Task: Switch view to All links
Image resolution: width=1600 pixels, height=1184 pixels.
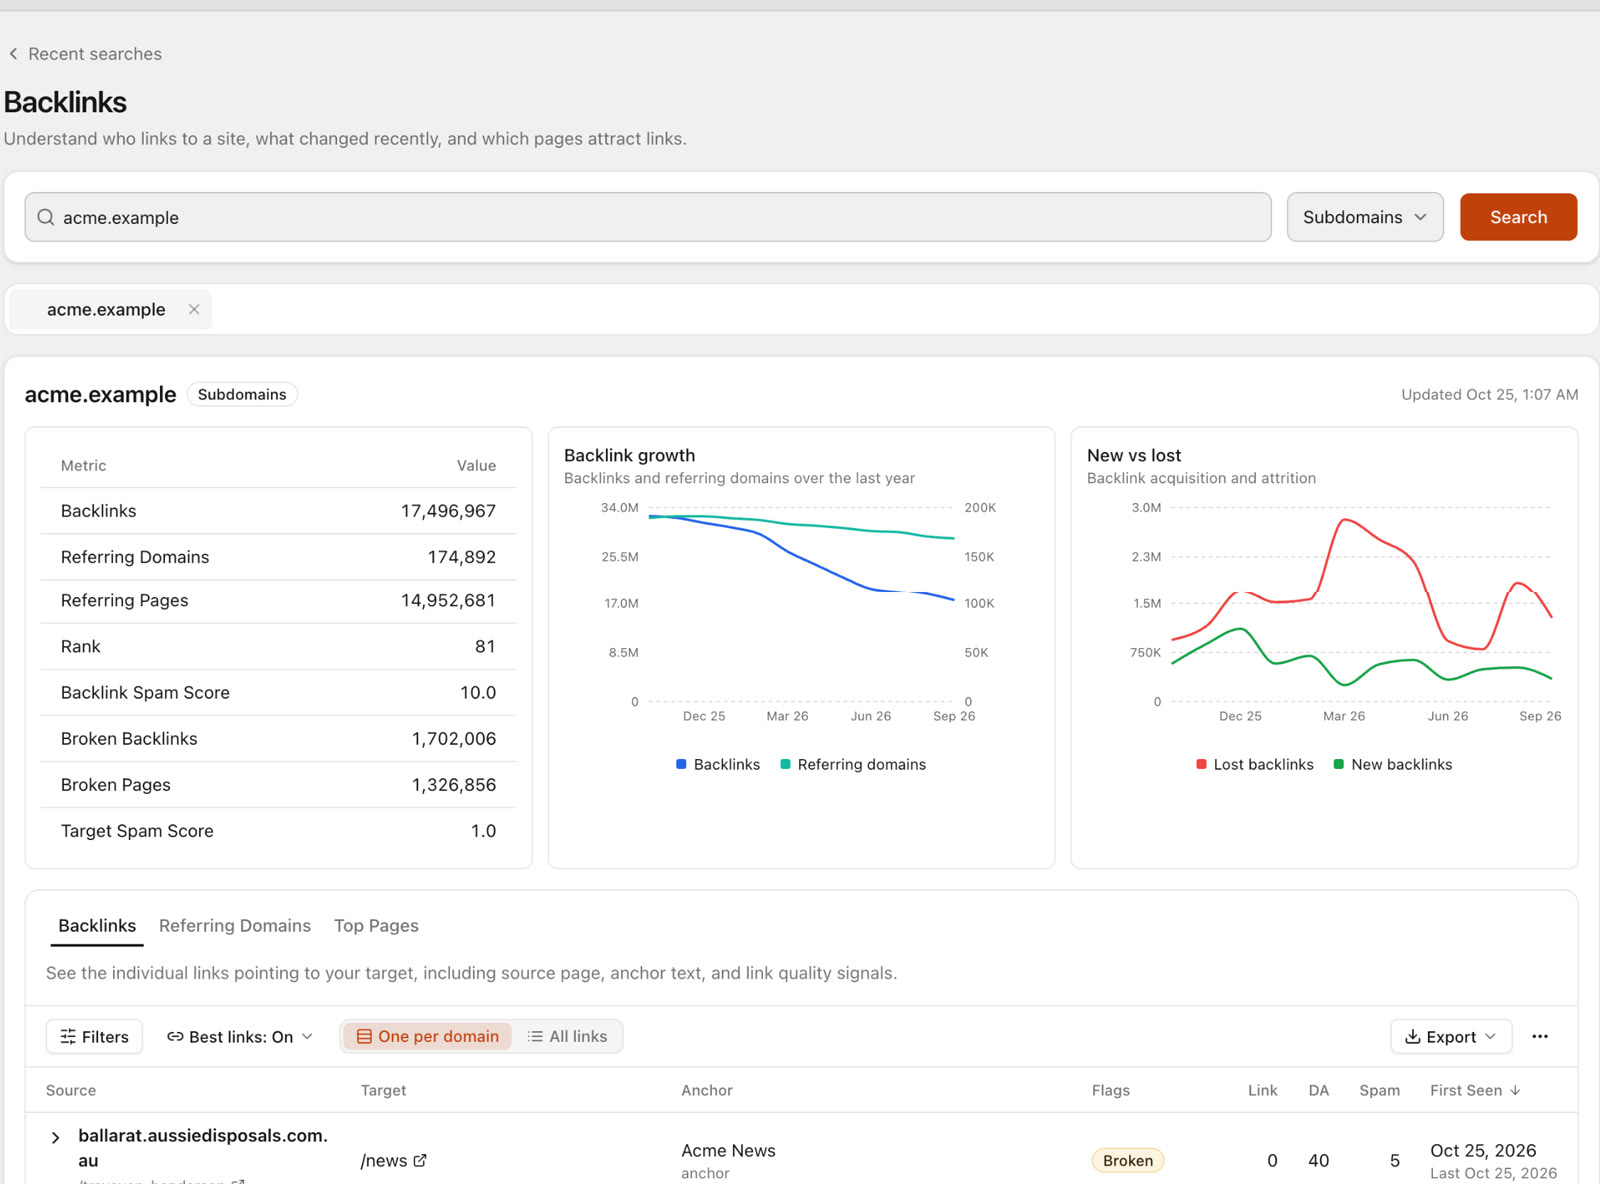Action: coord(567,1037)
